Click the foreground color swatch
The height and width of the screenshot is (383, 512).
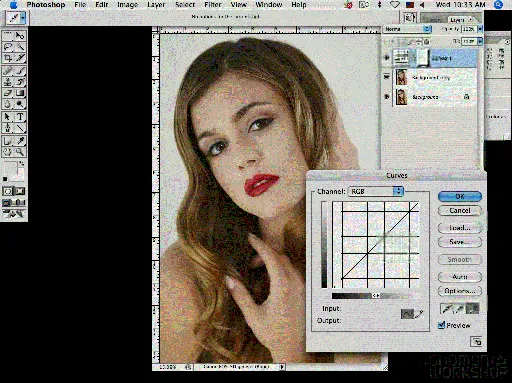pos(10,168)
